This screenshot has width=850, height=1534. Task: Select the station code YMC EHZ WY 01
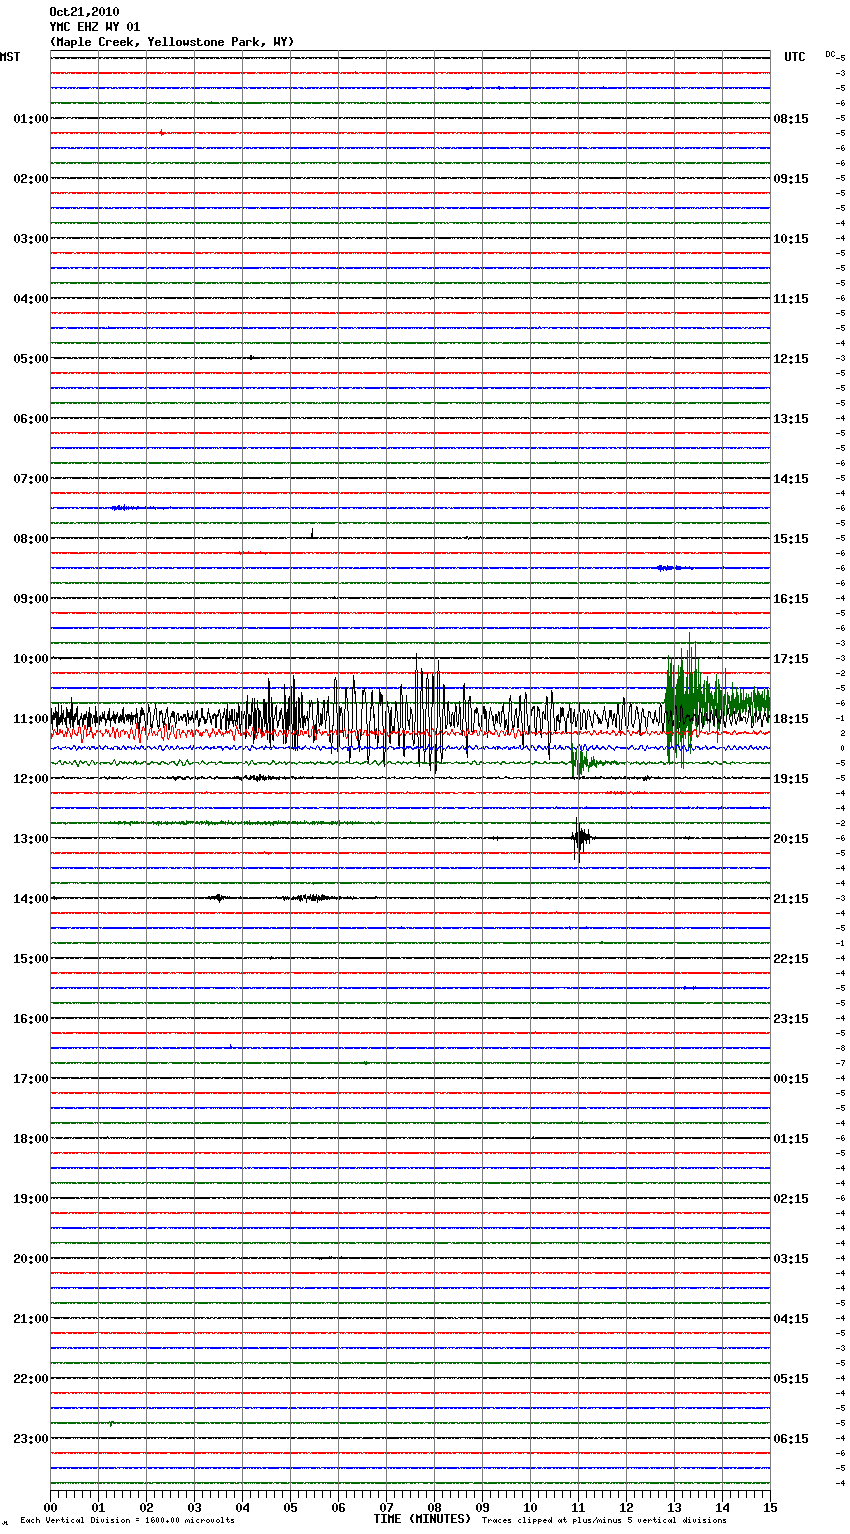pos(95,27)
